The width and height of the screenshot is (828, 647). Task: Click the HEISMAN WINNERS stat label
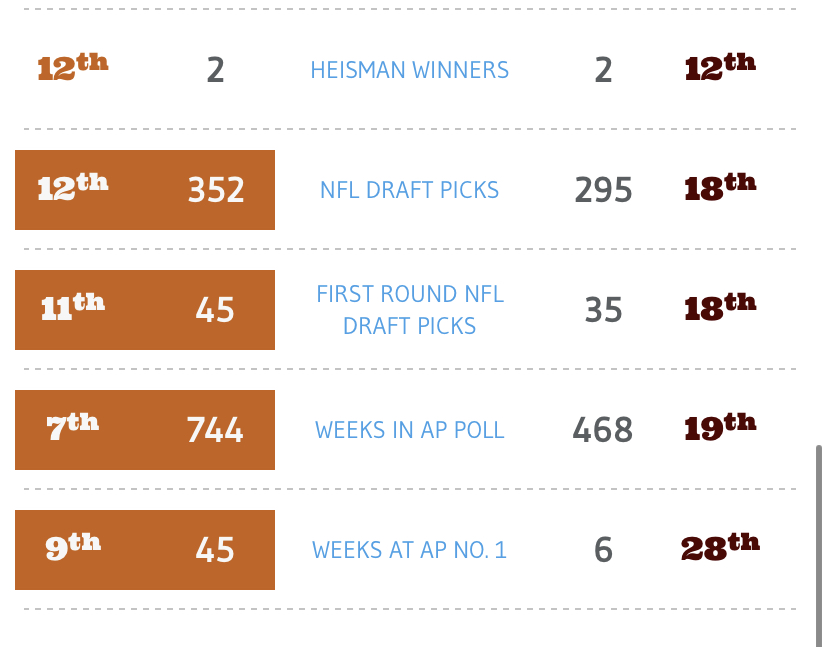pos(409,70)
